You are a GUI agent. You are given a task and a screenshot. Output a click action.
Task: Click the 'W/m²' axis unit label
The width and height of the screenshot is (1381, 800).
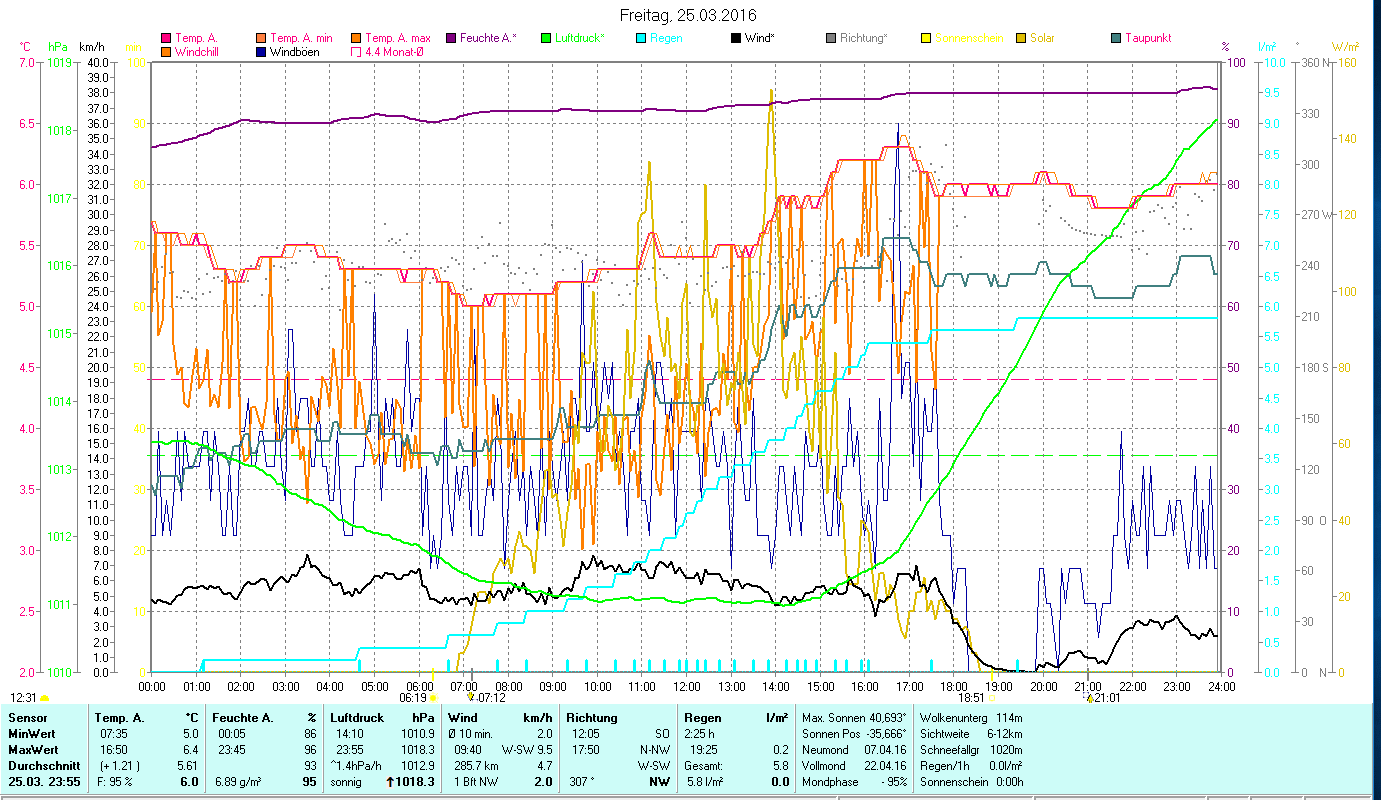point(1345,47)
